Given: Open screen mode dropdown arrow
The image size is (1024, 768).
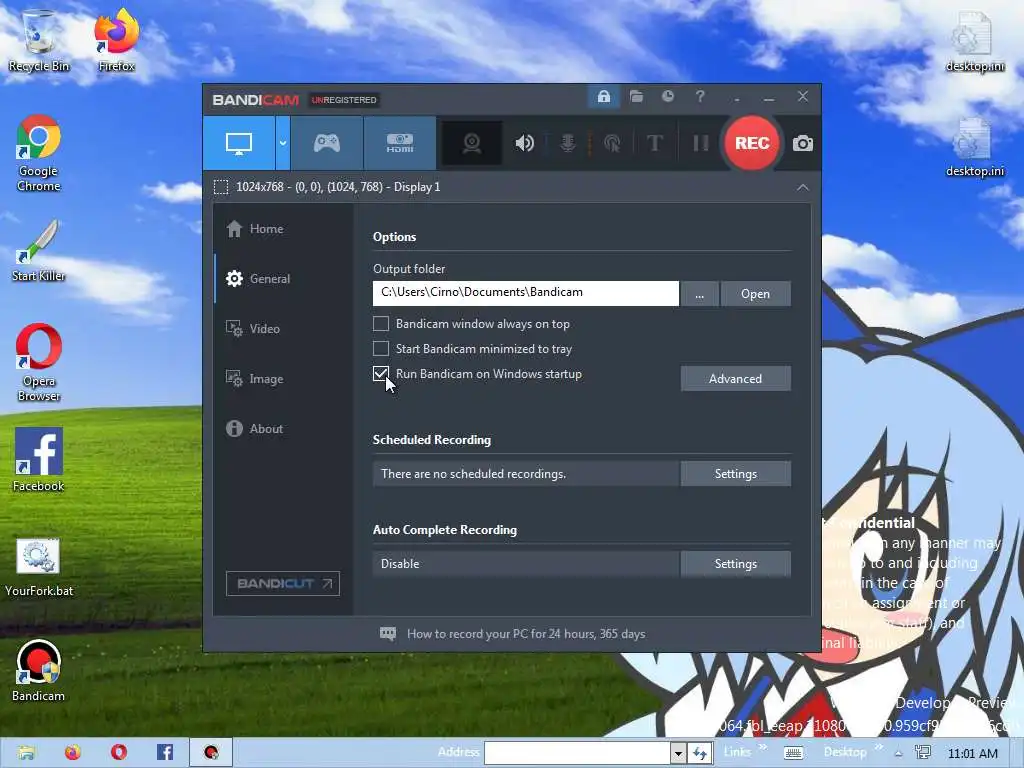Looking at the screenshot, I should (283, 143).
